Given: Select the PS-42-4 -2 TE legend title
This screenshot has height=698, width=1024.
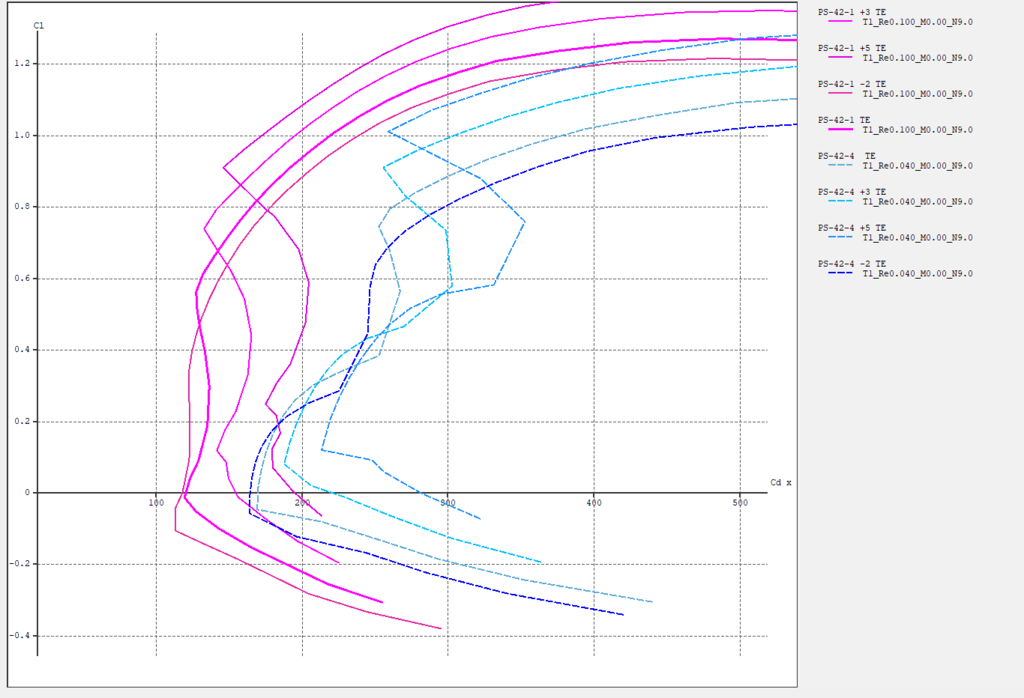Looking at the screenshot, I should (851, 264).
